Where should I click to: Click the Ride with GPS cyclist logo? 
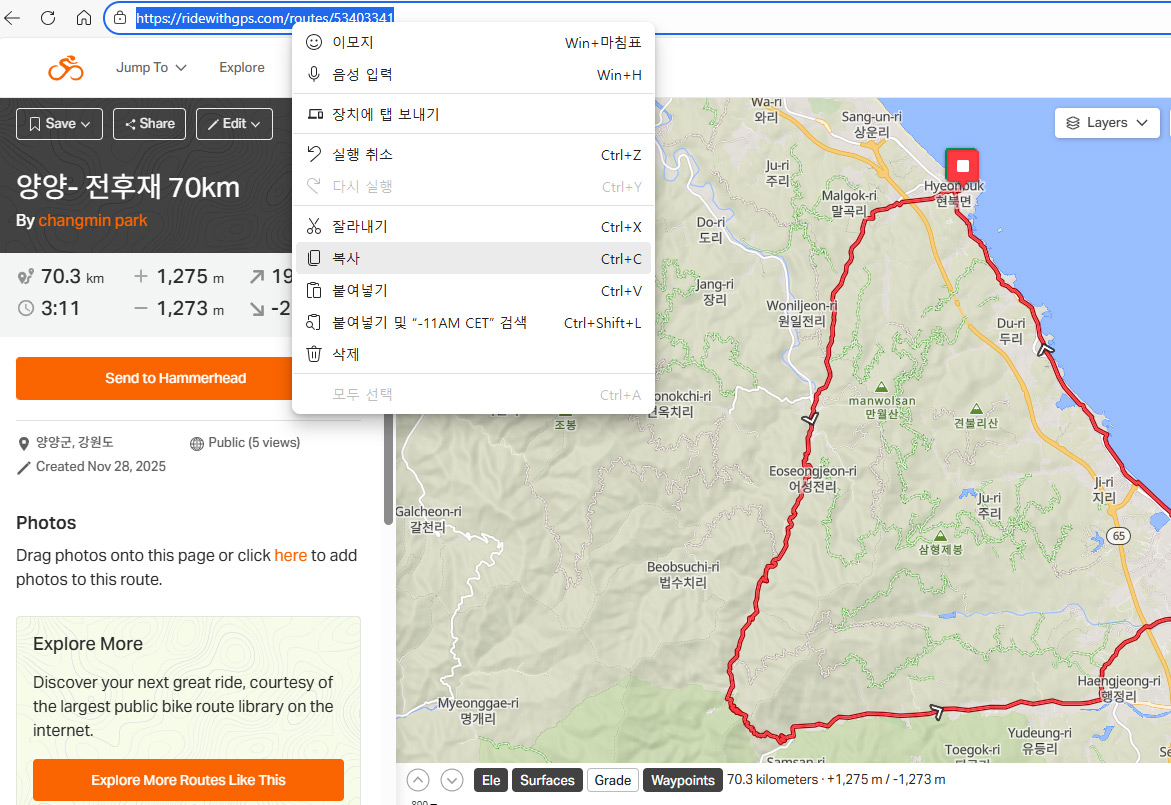66,68
